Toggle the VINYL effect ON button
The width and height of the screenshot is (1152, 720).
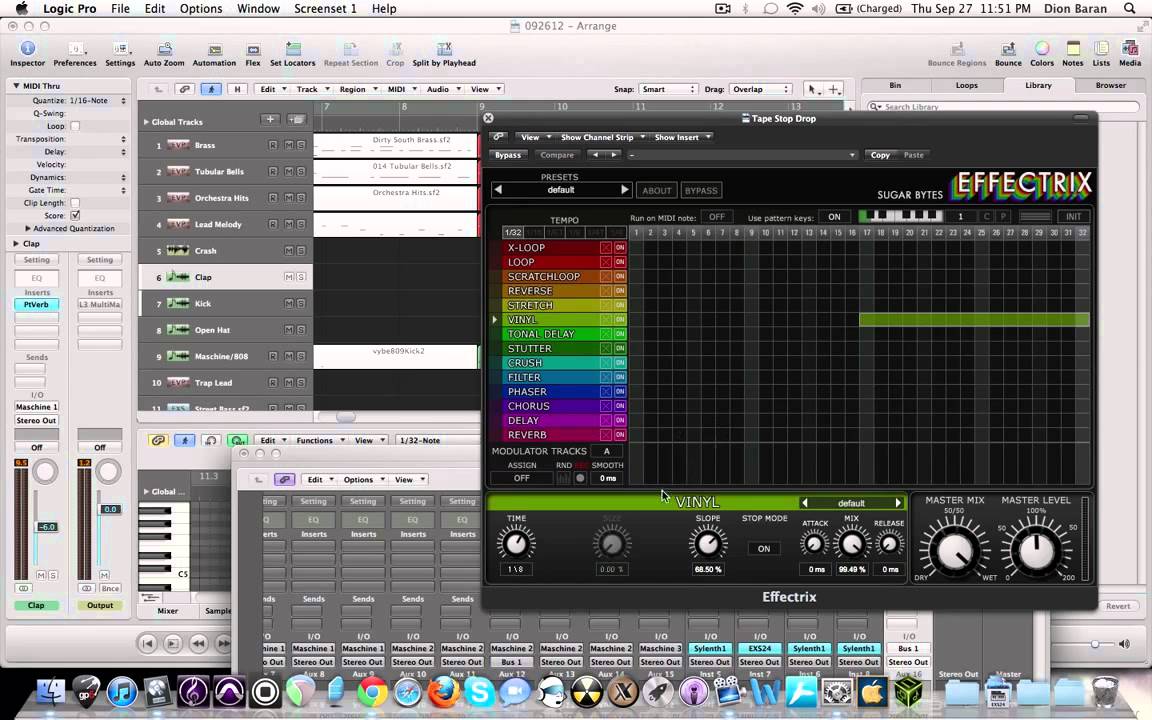(620, 320)
